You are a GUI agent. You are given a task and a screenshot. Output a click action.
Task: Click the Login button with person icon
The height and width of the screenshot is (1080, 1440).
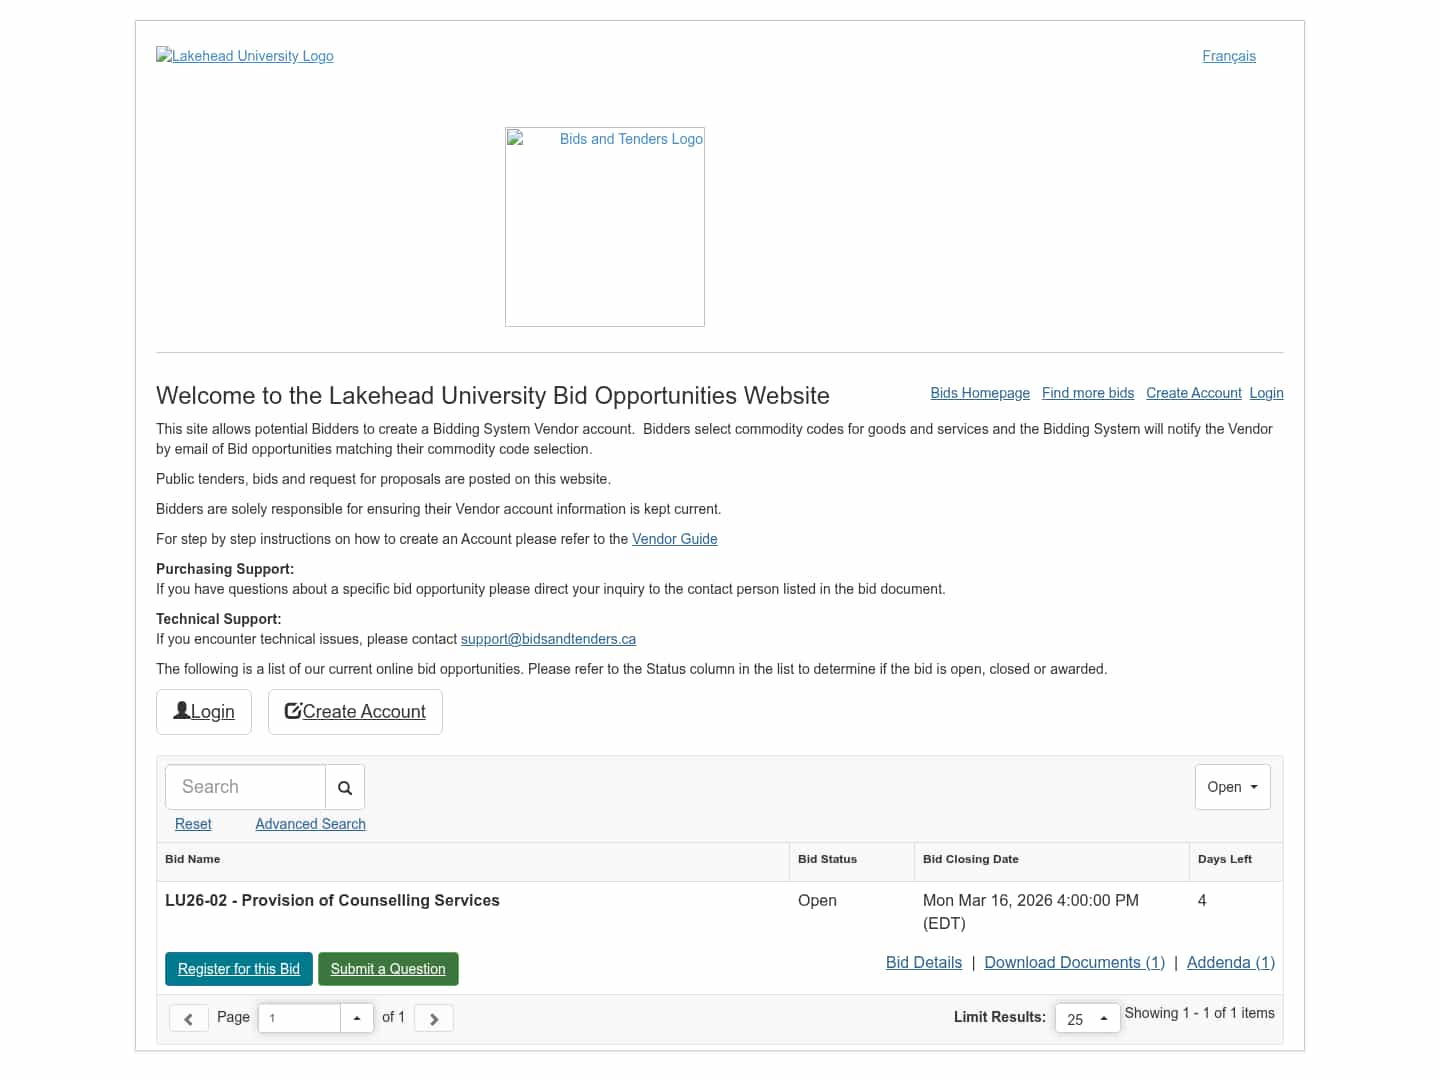tap(204, 712)
